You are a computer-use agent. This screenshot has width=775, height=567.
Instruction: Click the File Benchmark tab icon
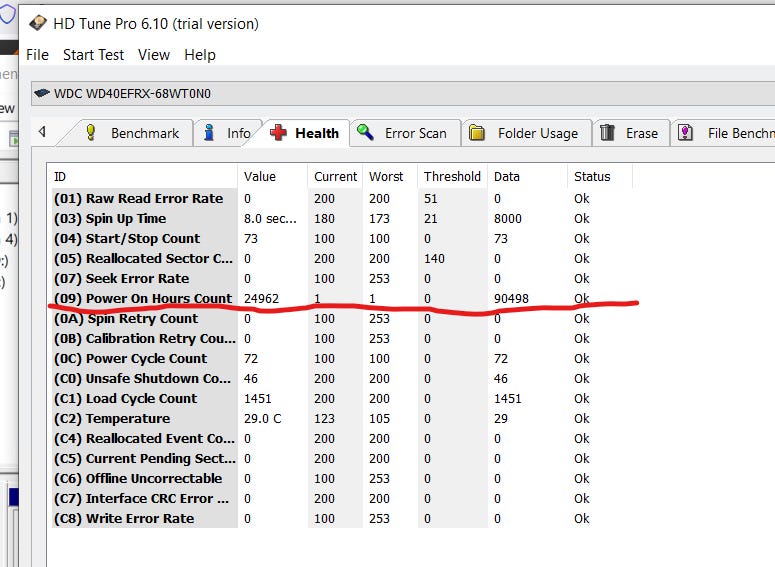coord(686,133)
